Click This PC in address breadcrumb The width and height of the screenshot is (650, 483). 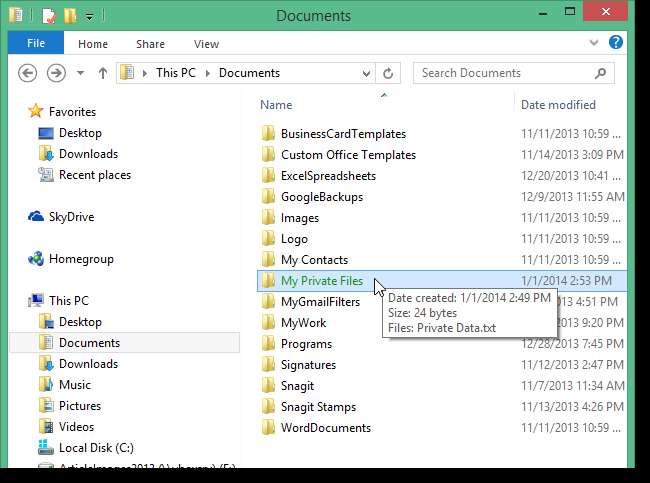click(175, 73)
